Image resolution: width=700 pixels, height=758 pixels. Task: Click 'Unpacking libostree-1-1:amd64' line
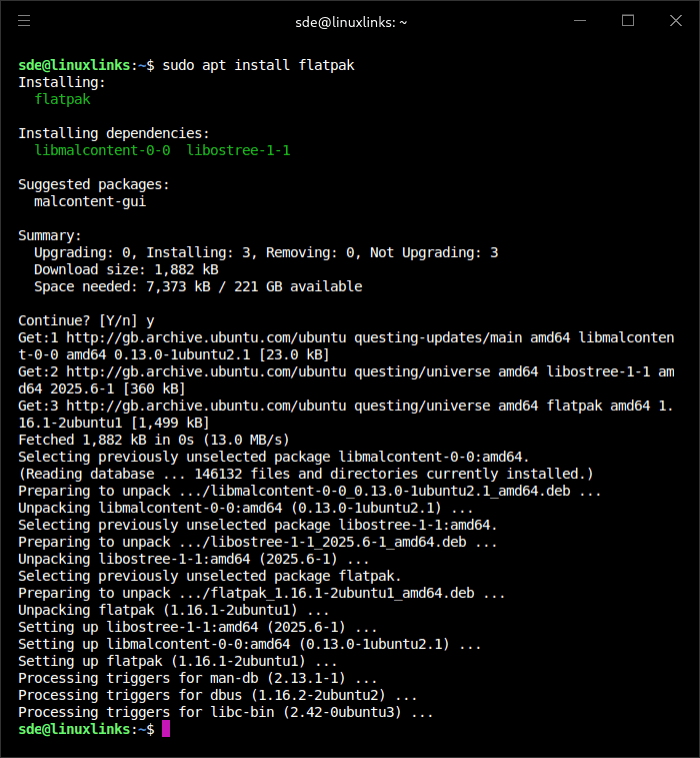coord(193,559)
